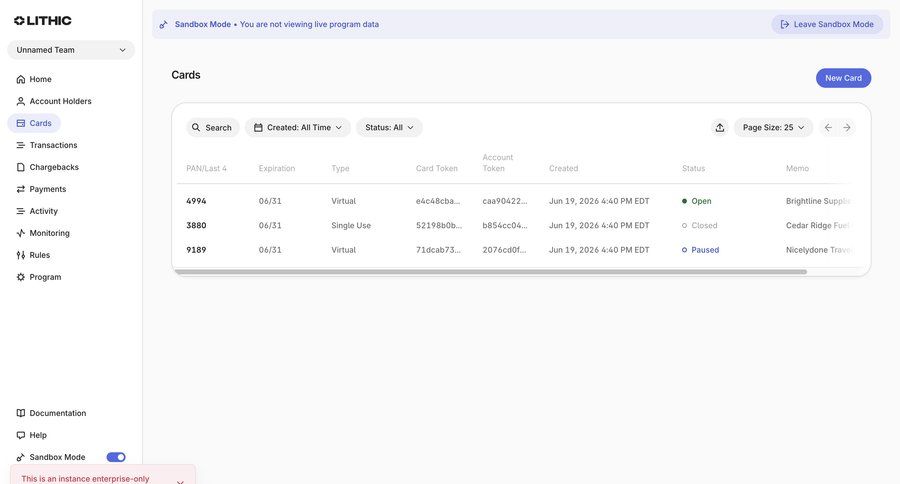Image resolution: width=900 pixels, height=484 pixels.
Task: Click account token caa90422...
Action: tap(505, 201)
